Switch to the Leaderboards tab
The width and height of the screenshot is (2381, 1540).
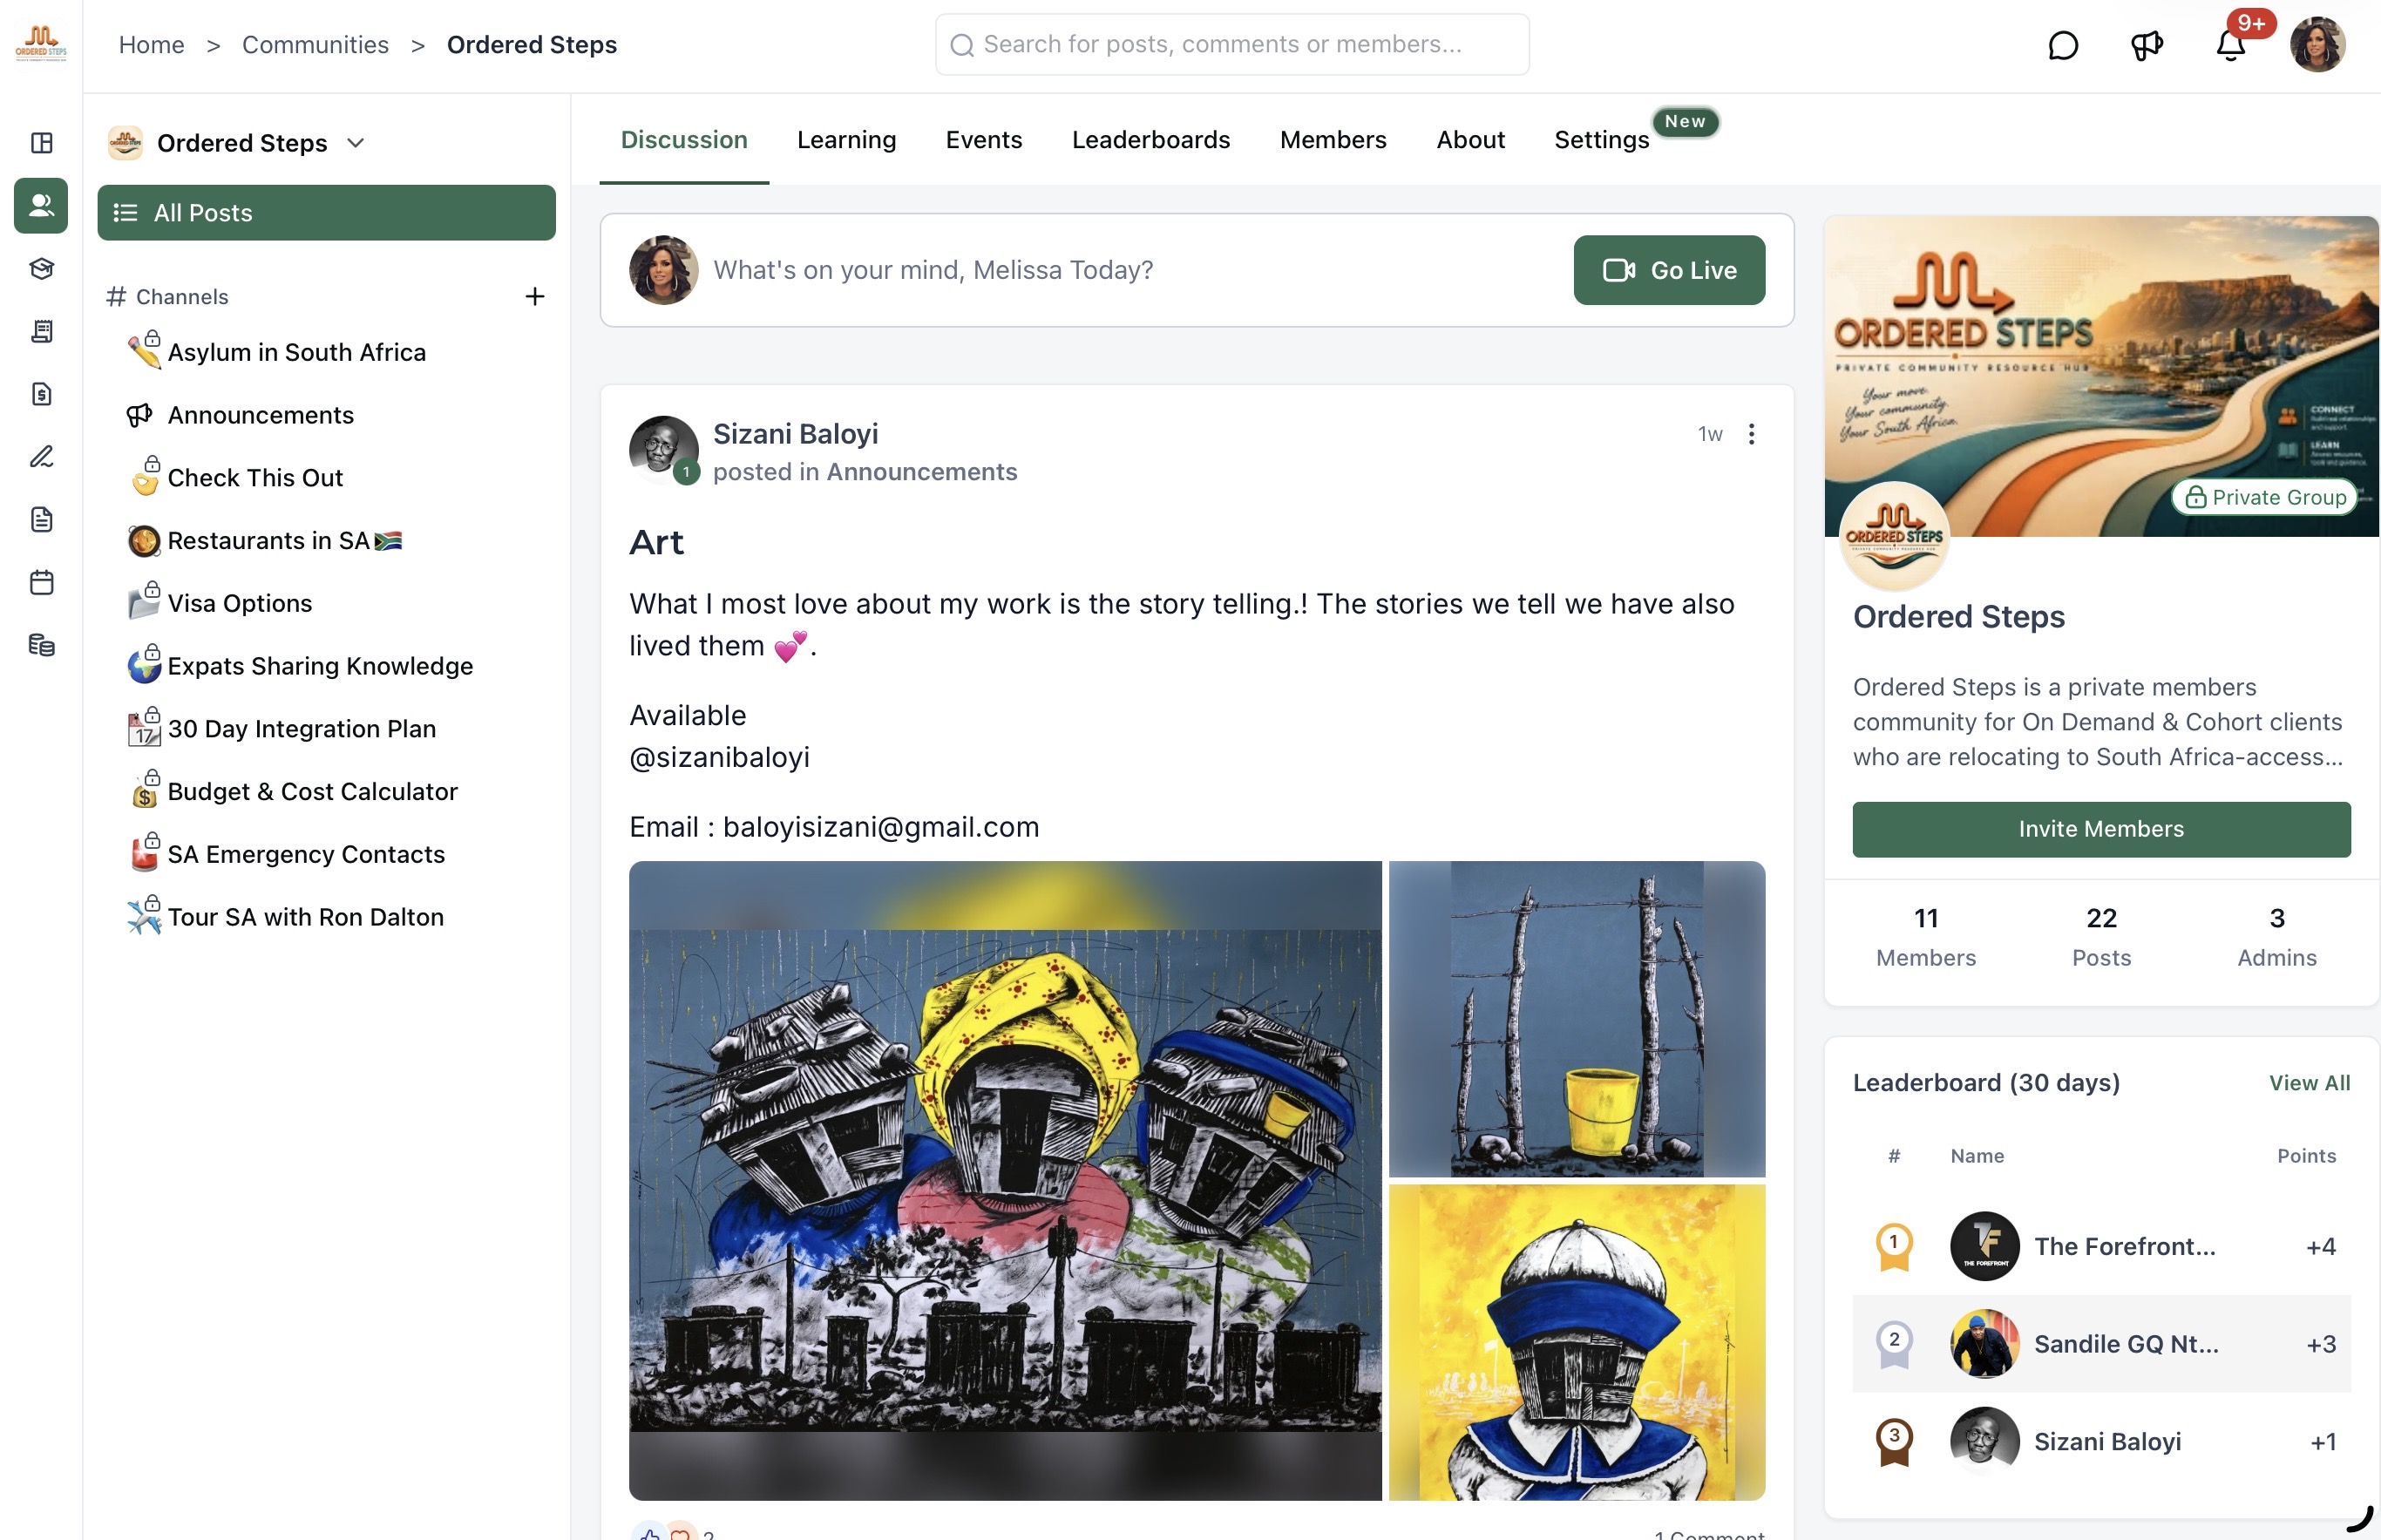click(x=1151, y=140)
